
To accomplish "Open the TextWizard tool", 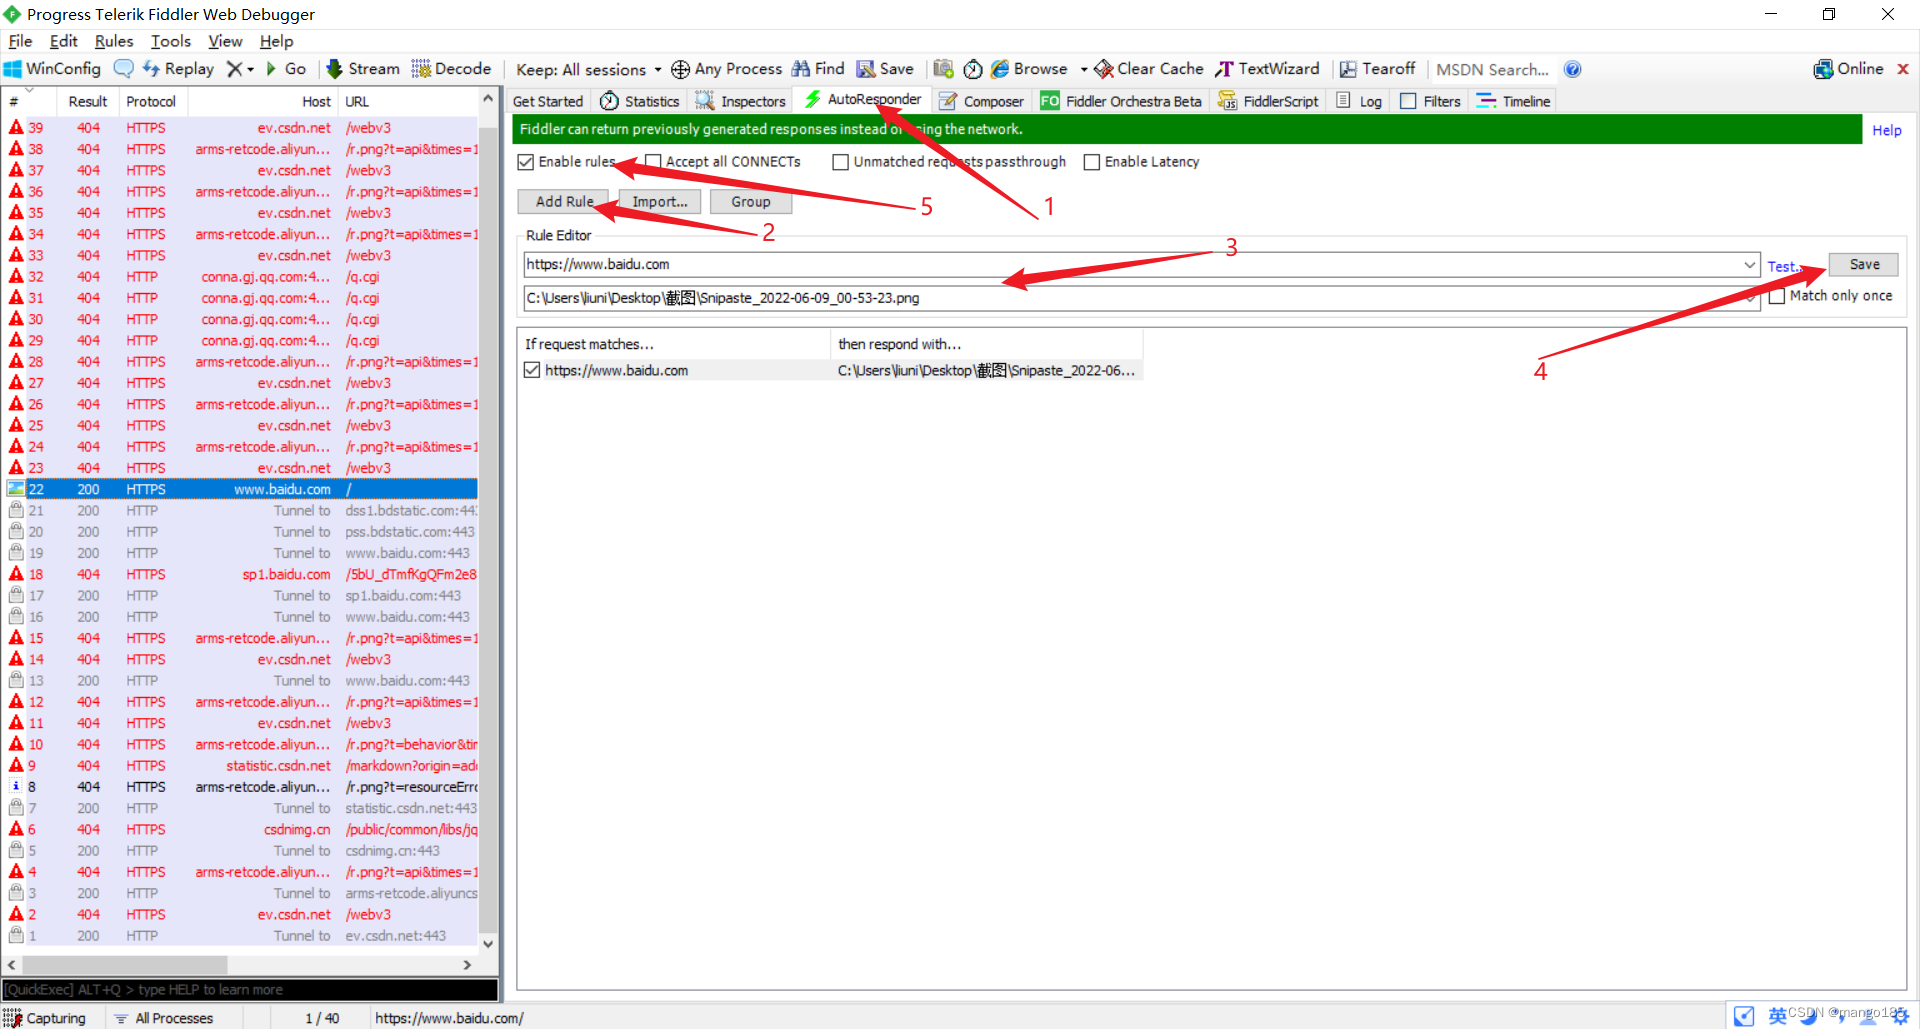I will coord(1267,69).
